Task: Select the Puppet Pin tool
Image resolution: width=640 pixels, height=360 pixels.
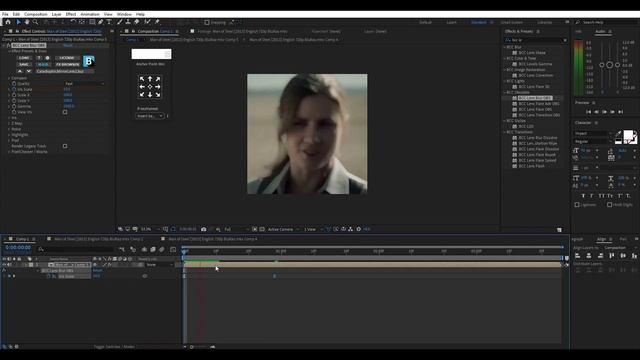Action: coord(157,22)
